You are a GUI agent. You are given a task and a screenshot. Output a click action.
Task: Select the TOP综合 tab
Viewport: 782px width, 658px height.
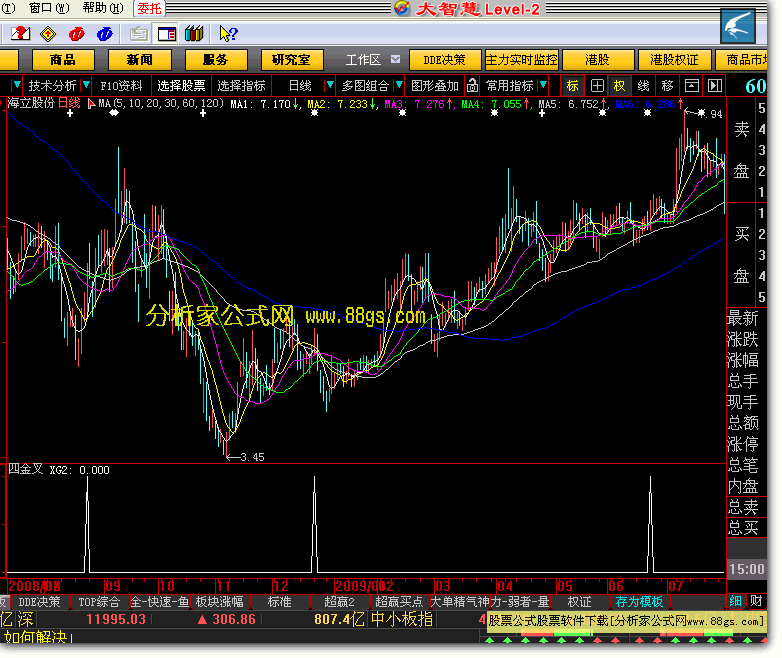tap(99, 602)
